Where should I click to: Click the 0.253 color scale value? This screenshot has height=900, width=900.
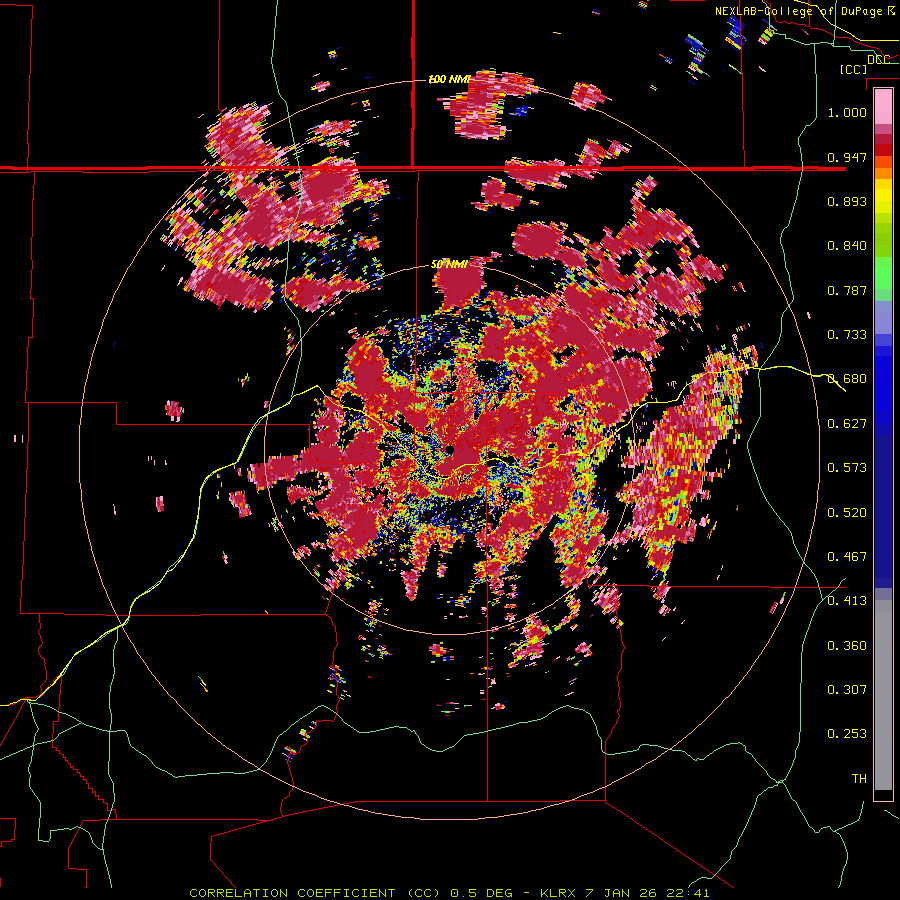pyautogui.click(x=847, y=734)
